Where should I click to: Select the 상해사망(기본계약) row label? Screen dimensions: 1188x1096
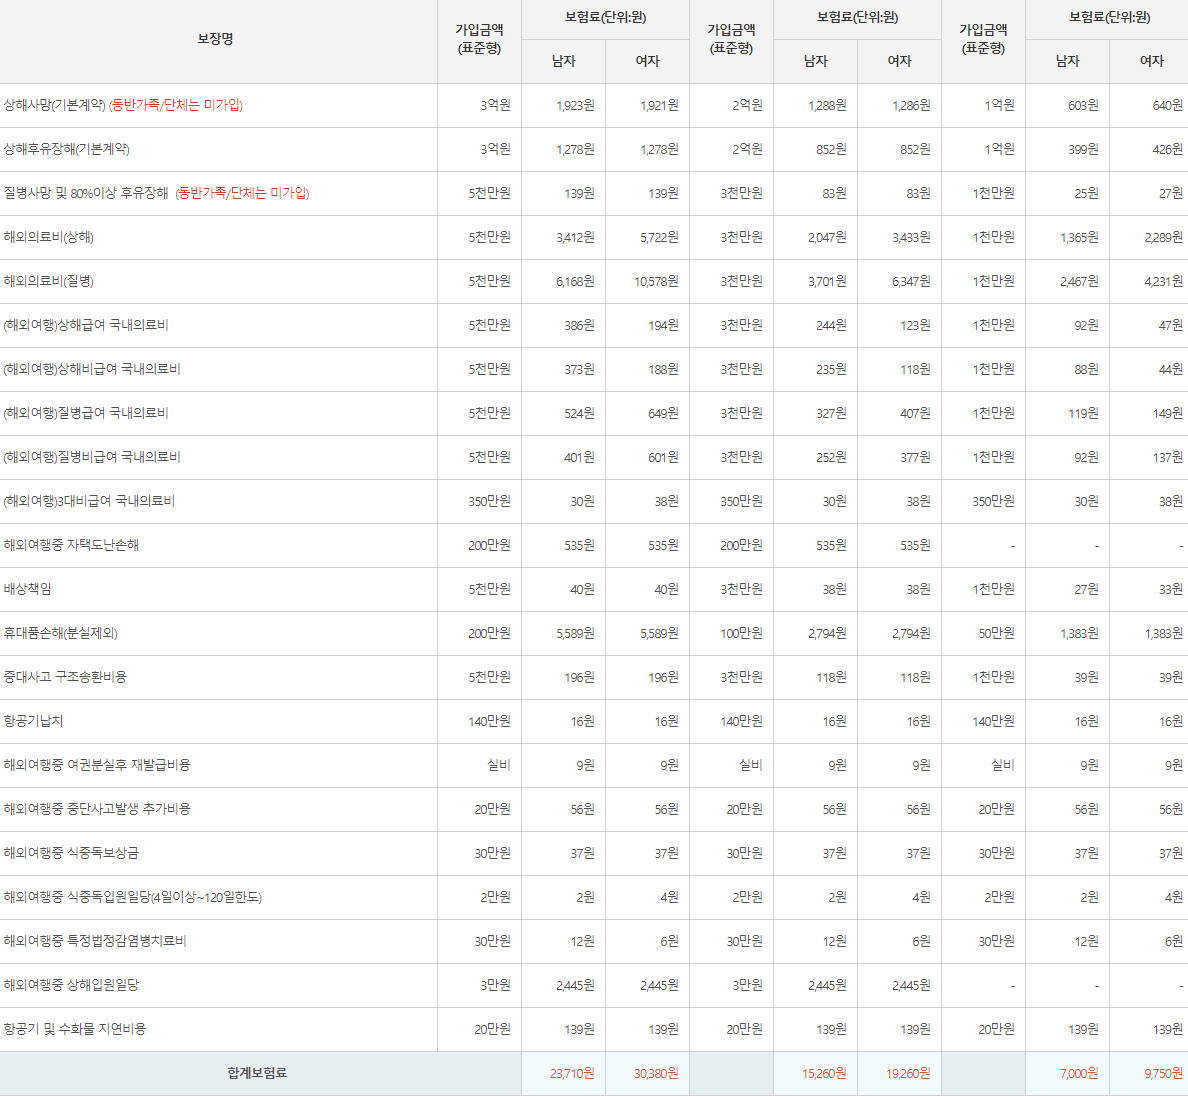coord(55,105)
